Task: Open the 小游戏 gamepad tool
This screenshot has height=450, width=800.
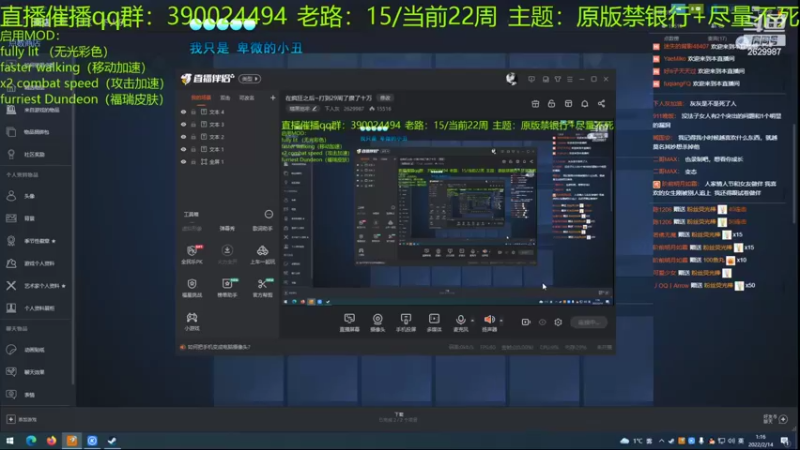Action: pos(192,321)
